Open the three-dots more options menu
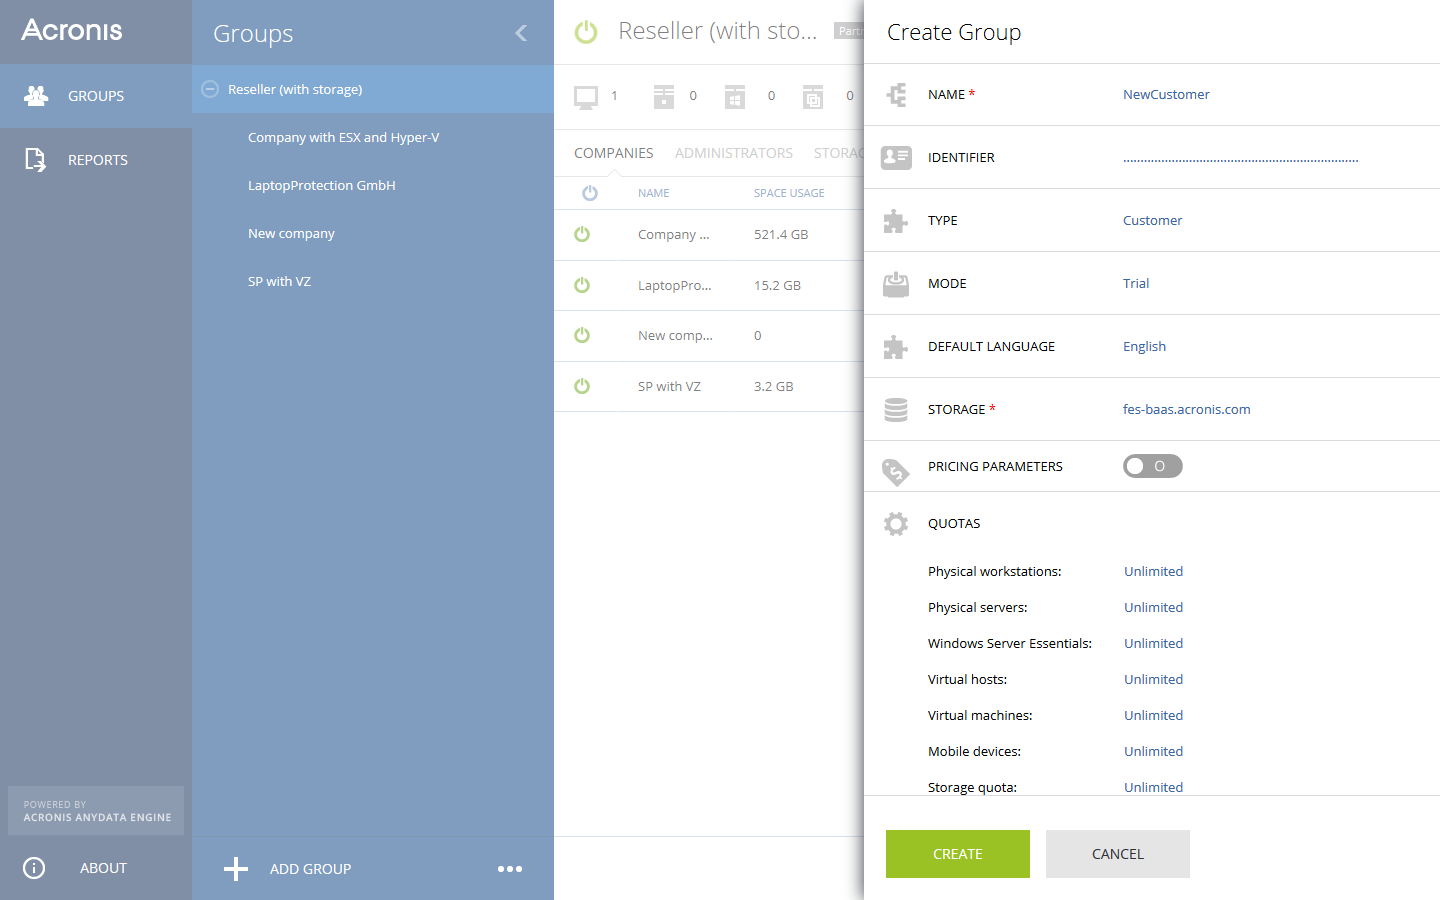The height and width of the screenshot is (900, 1440). point(510,869)
